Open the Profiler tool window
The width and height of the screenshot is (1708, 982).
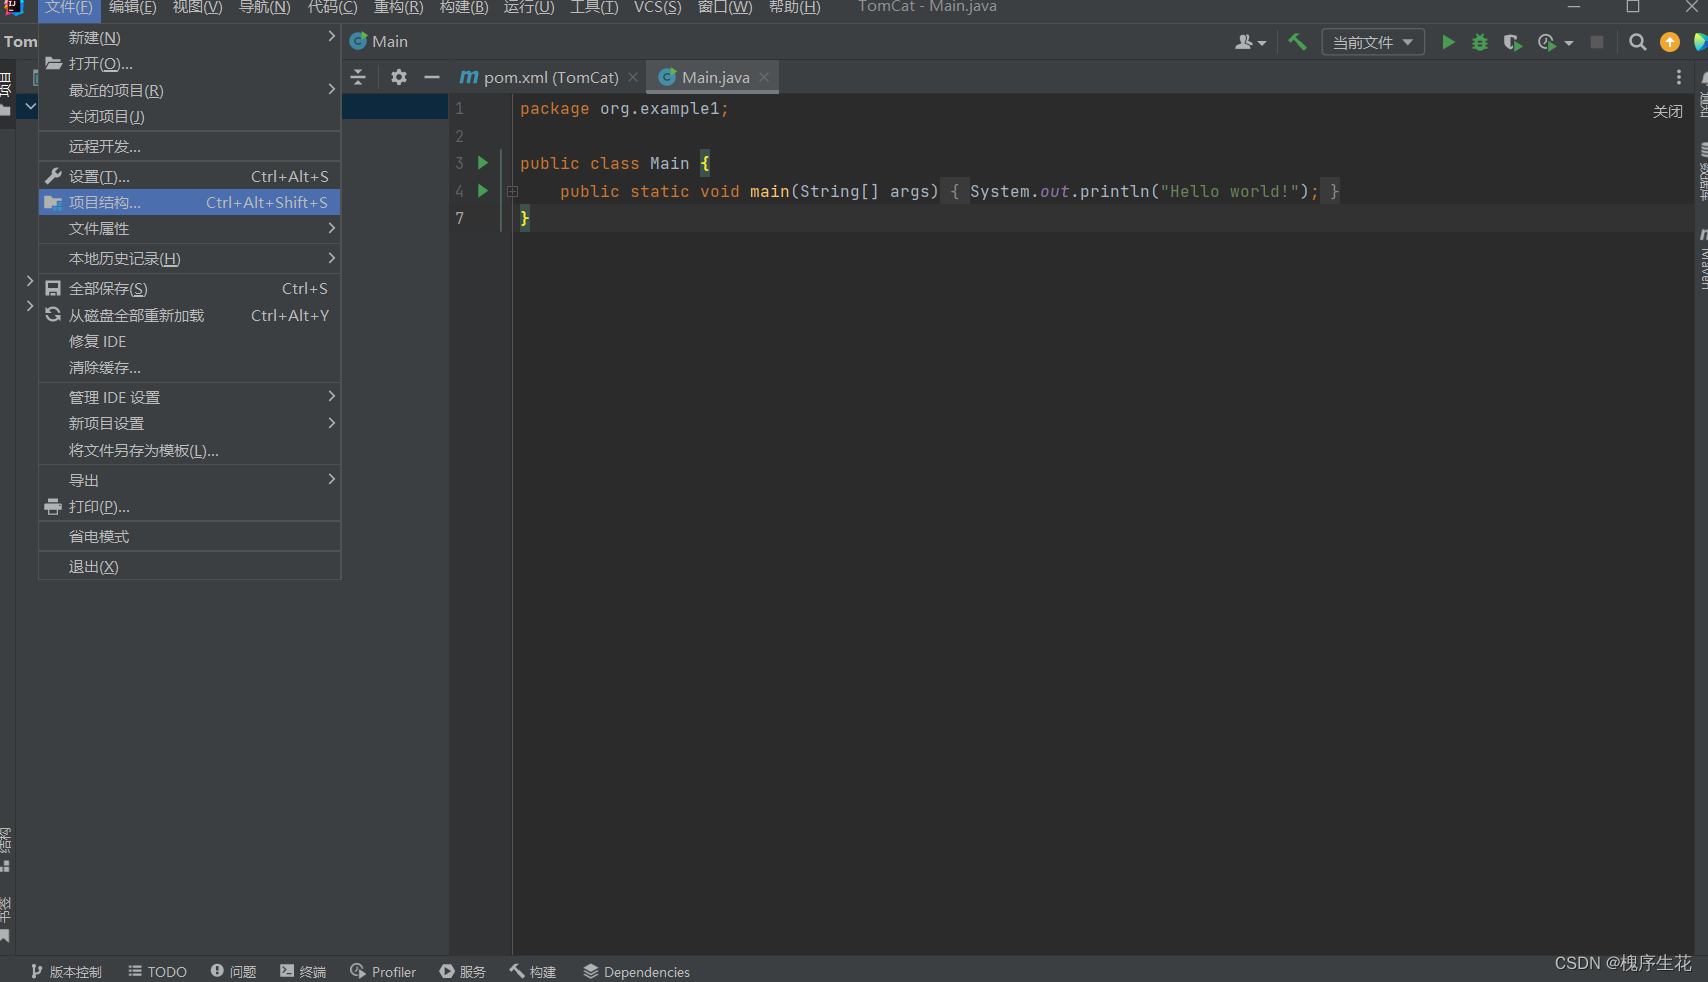click(383, 971)
